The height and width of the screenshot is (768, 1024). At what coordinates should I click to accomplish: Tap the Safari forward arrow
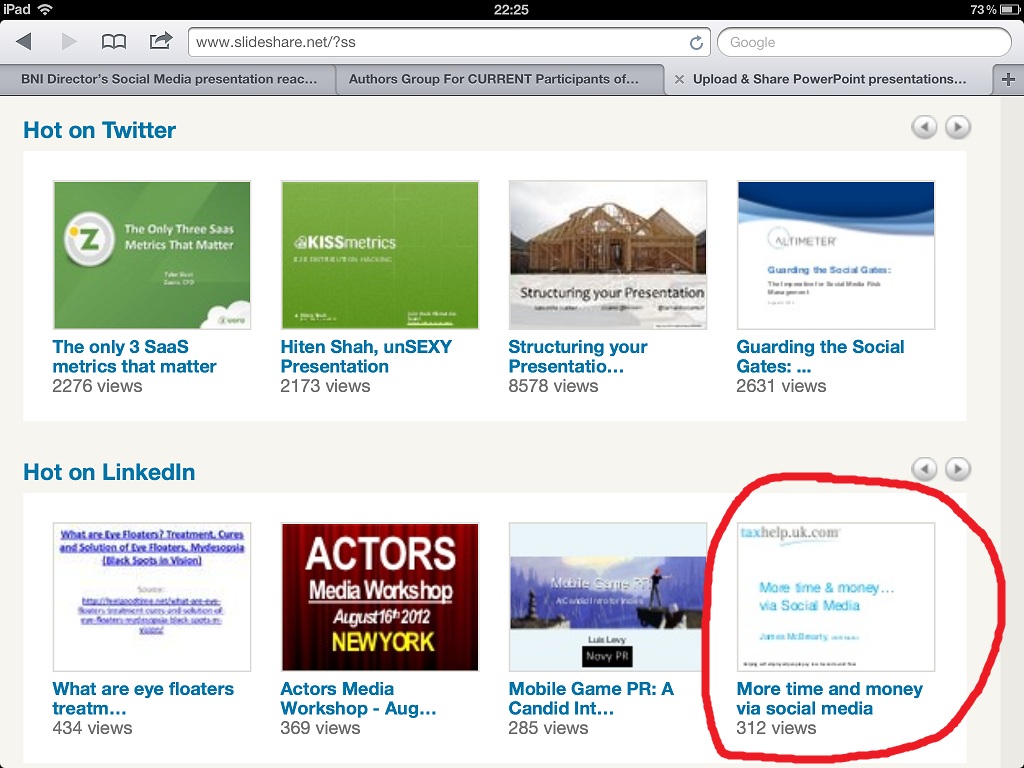[x=69, y=42]
